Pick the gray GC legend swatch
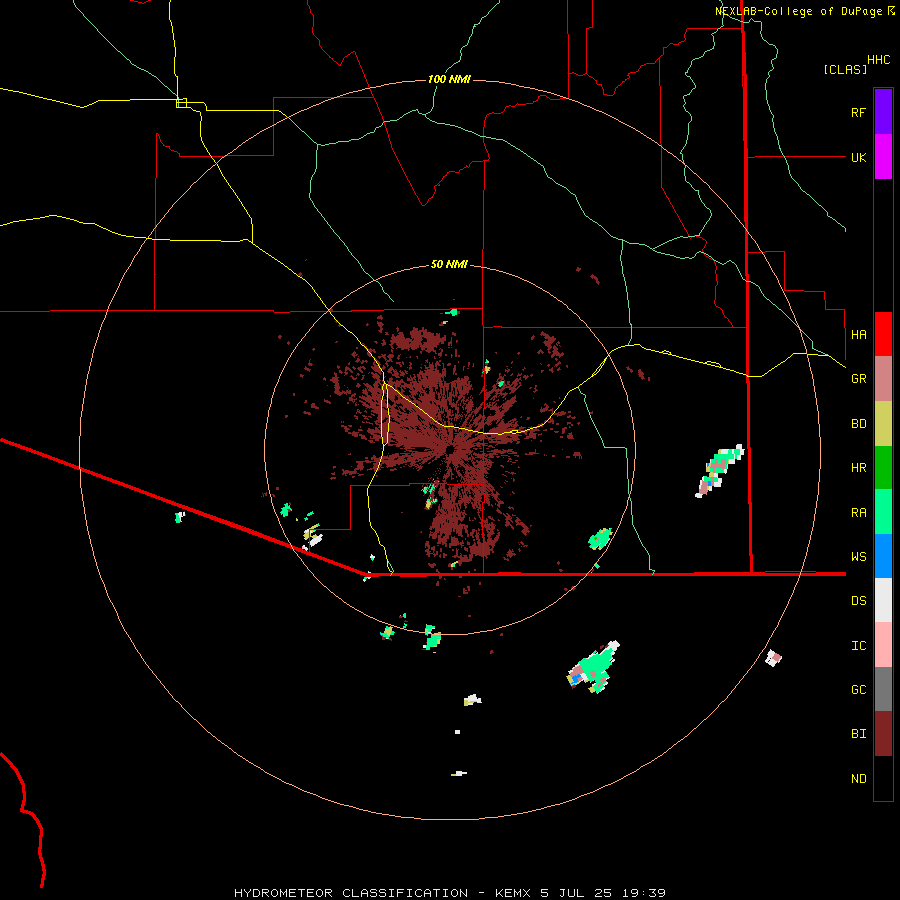900x900 pixels. 883,689
